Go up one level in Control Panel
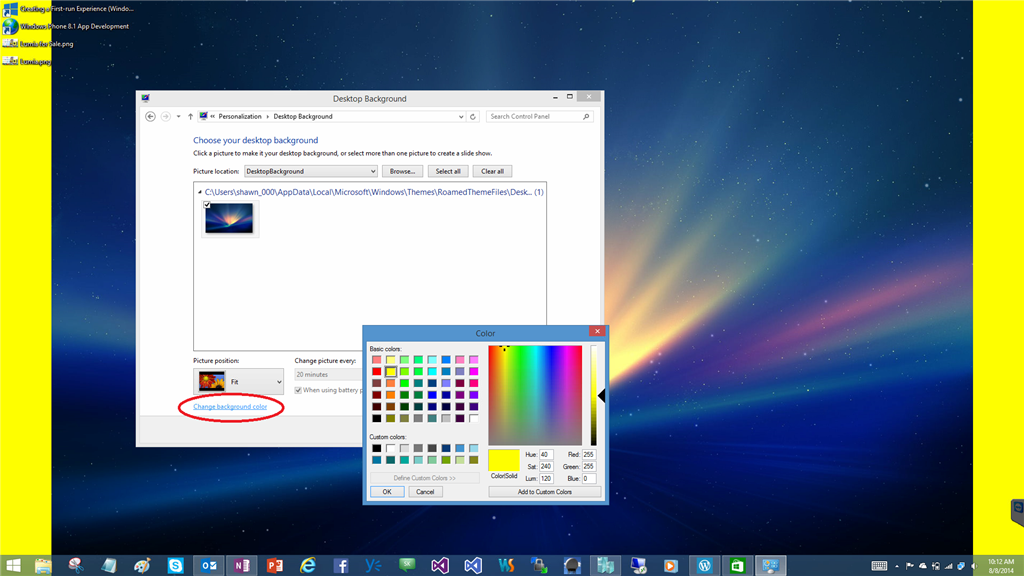The height and width of the screenshot is (576, 1024). click(191, 116)
